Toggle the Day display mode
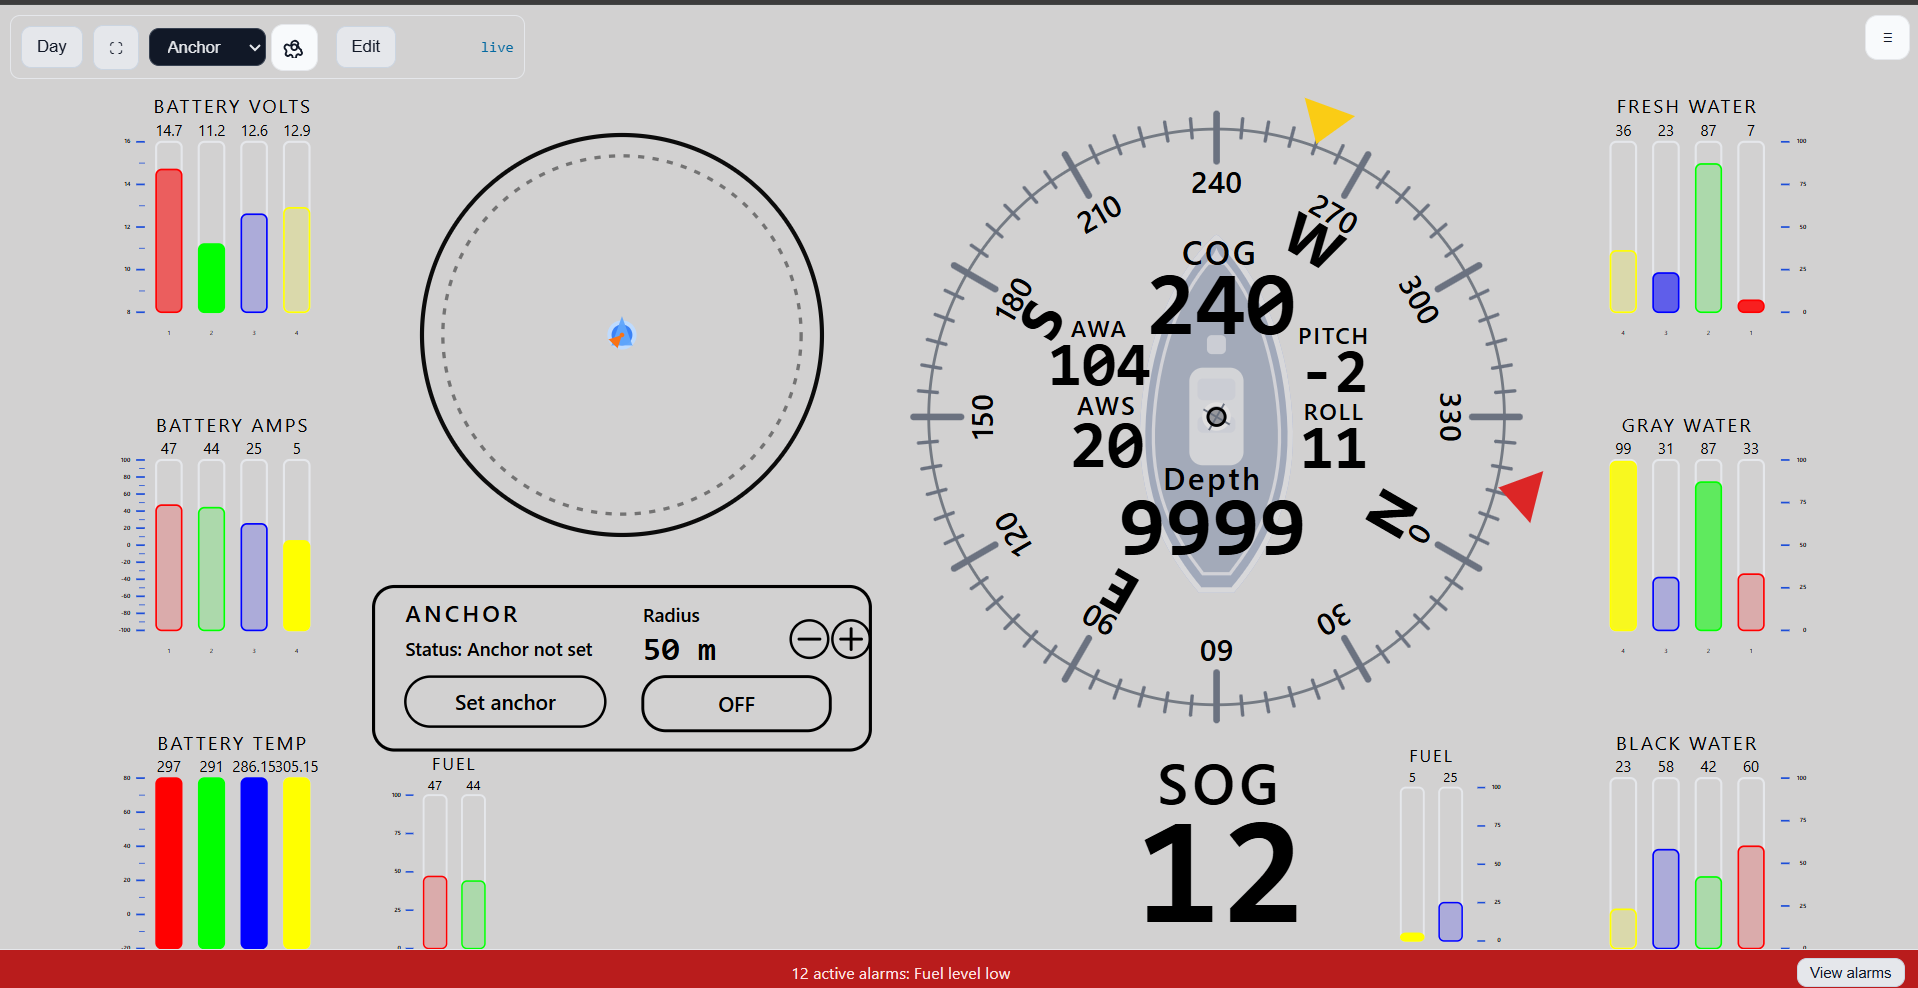The width and height of the screenshot is (1918, 988). (52, 47)
